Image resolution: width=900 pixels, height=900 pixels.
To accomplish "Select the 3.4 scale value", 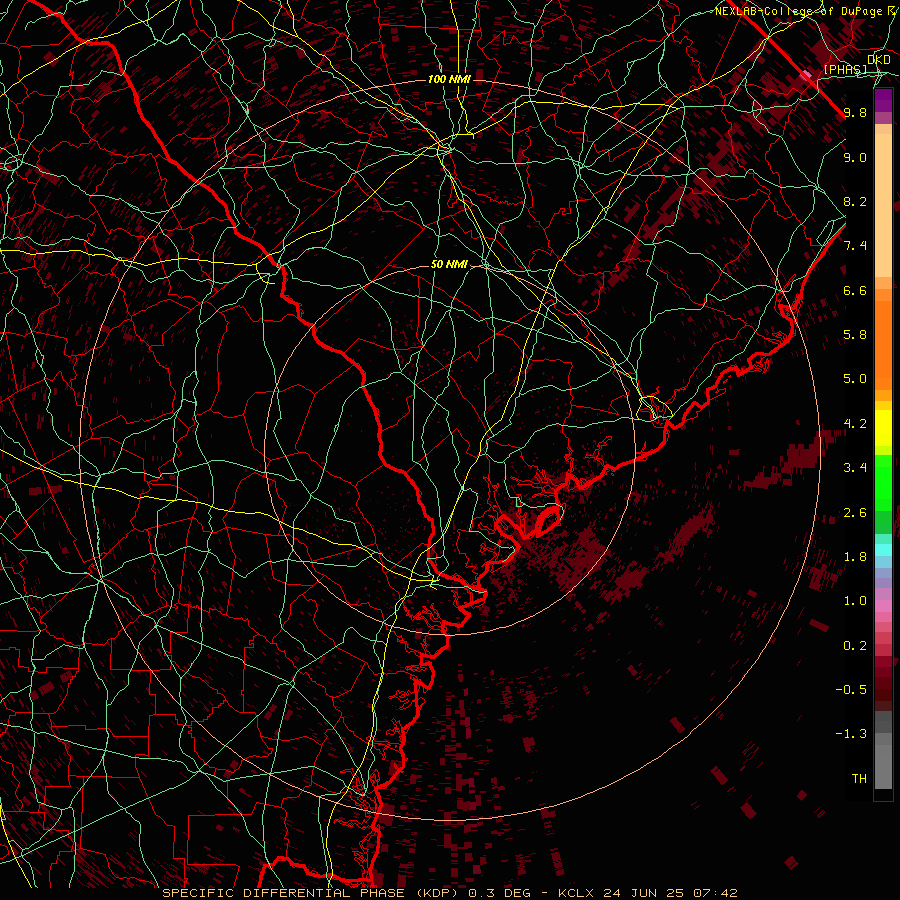I will 855,468.
